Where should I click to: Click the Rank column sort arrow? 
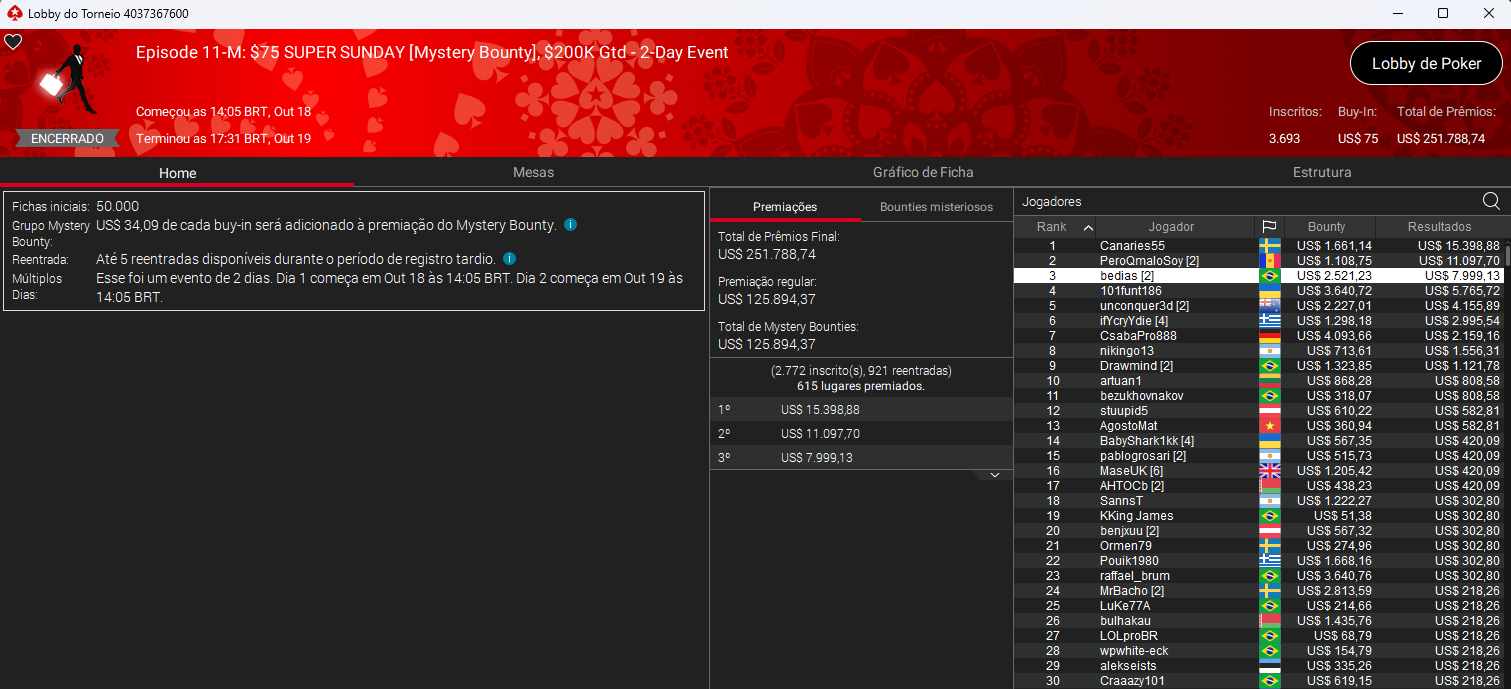[x=1088, y=227]
